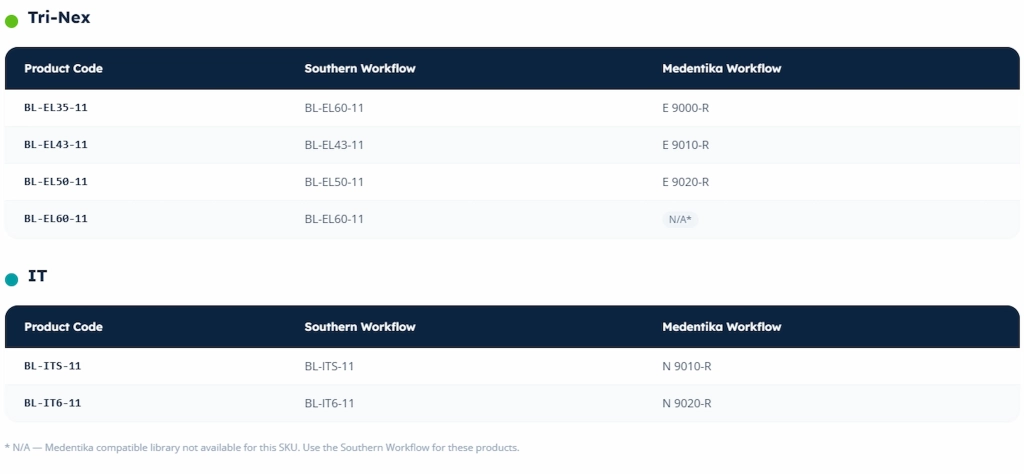Screen dimensions: 1024x474
Task: Select product code BL-ITS-11 in first column
Action: [52, 366]
